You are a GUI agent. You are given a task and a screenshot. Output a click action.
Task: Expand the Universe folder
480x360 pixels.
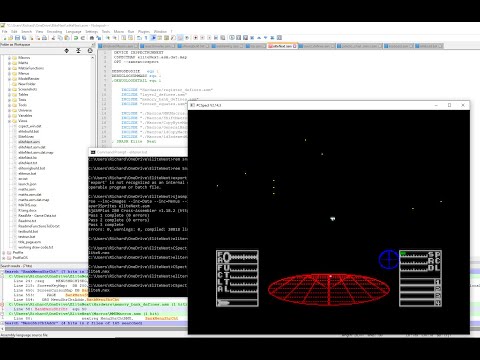coord(9,110)
